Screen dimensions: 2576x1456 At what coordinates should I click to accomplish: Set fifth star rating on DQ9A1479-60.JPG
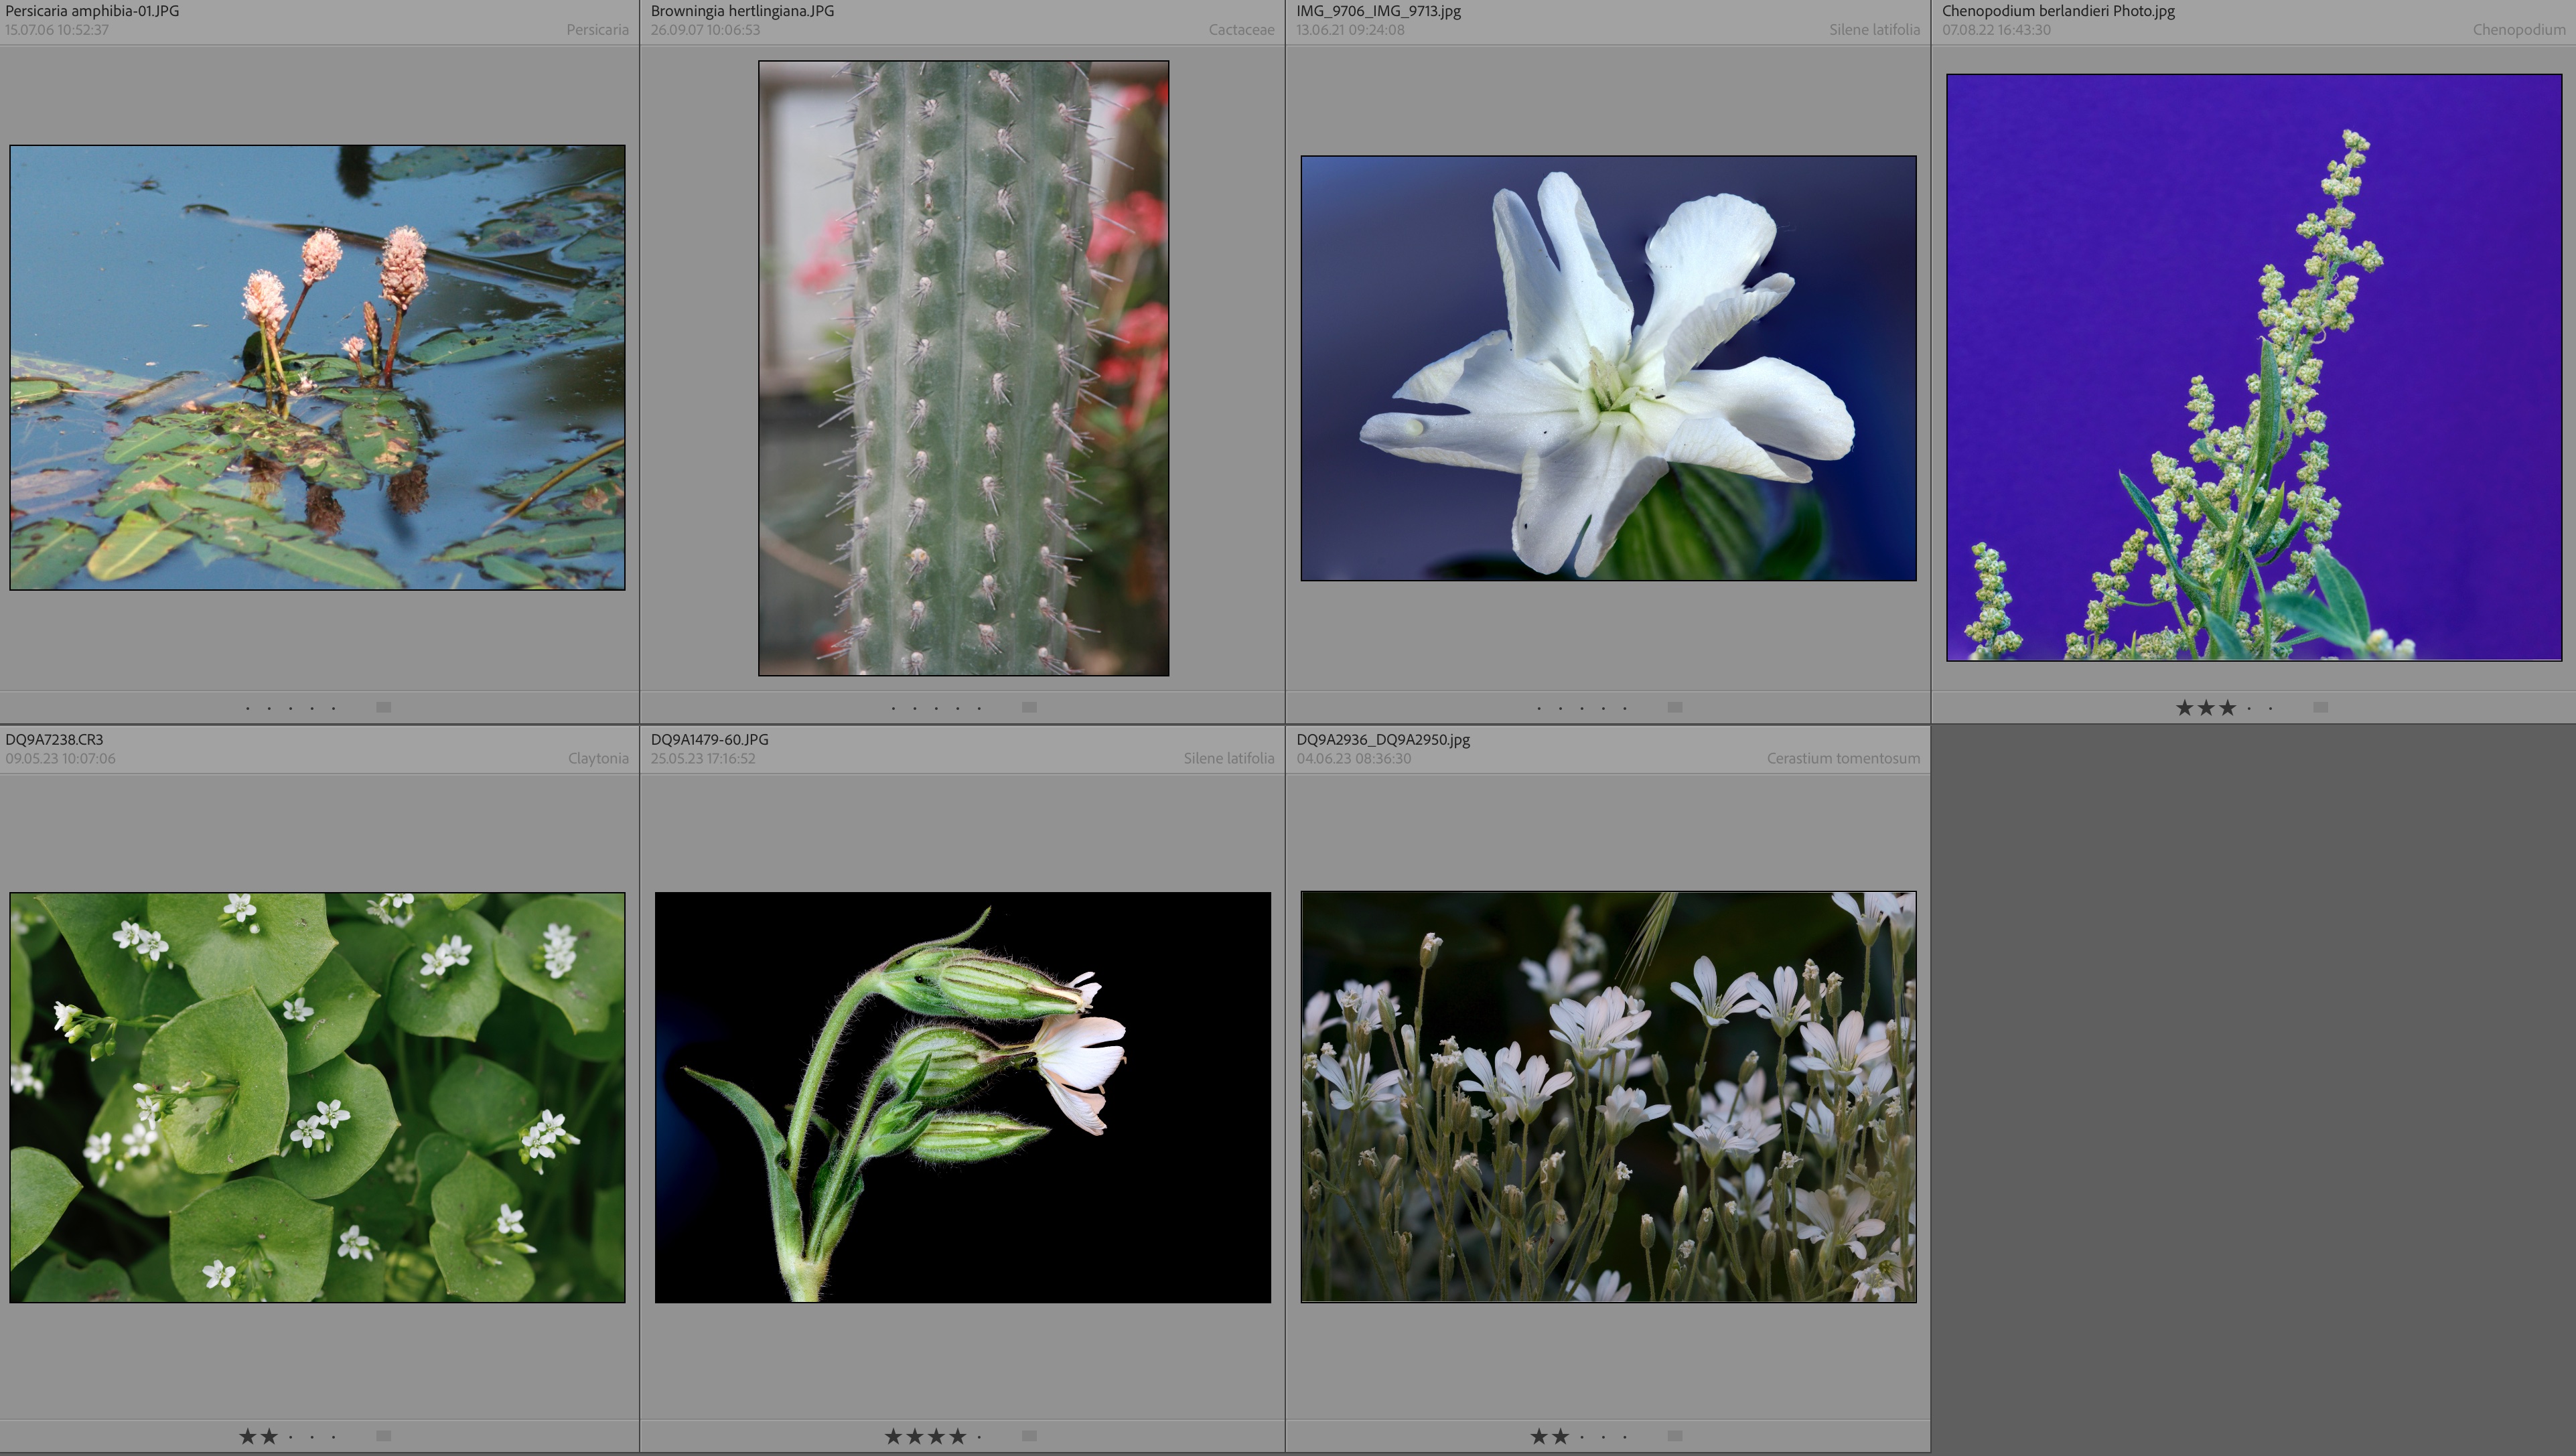979,1436
